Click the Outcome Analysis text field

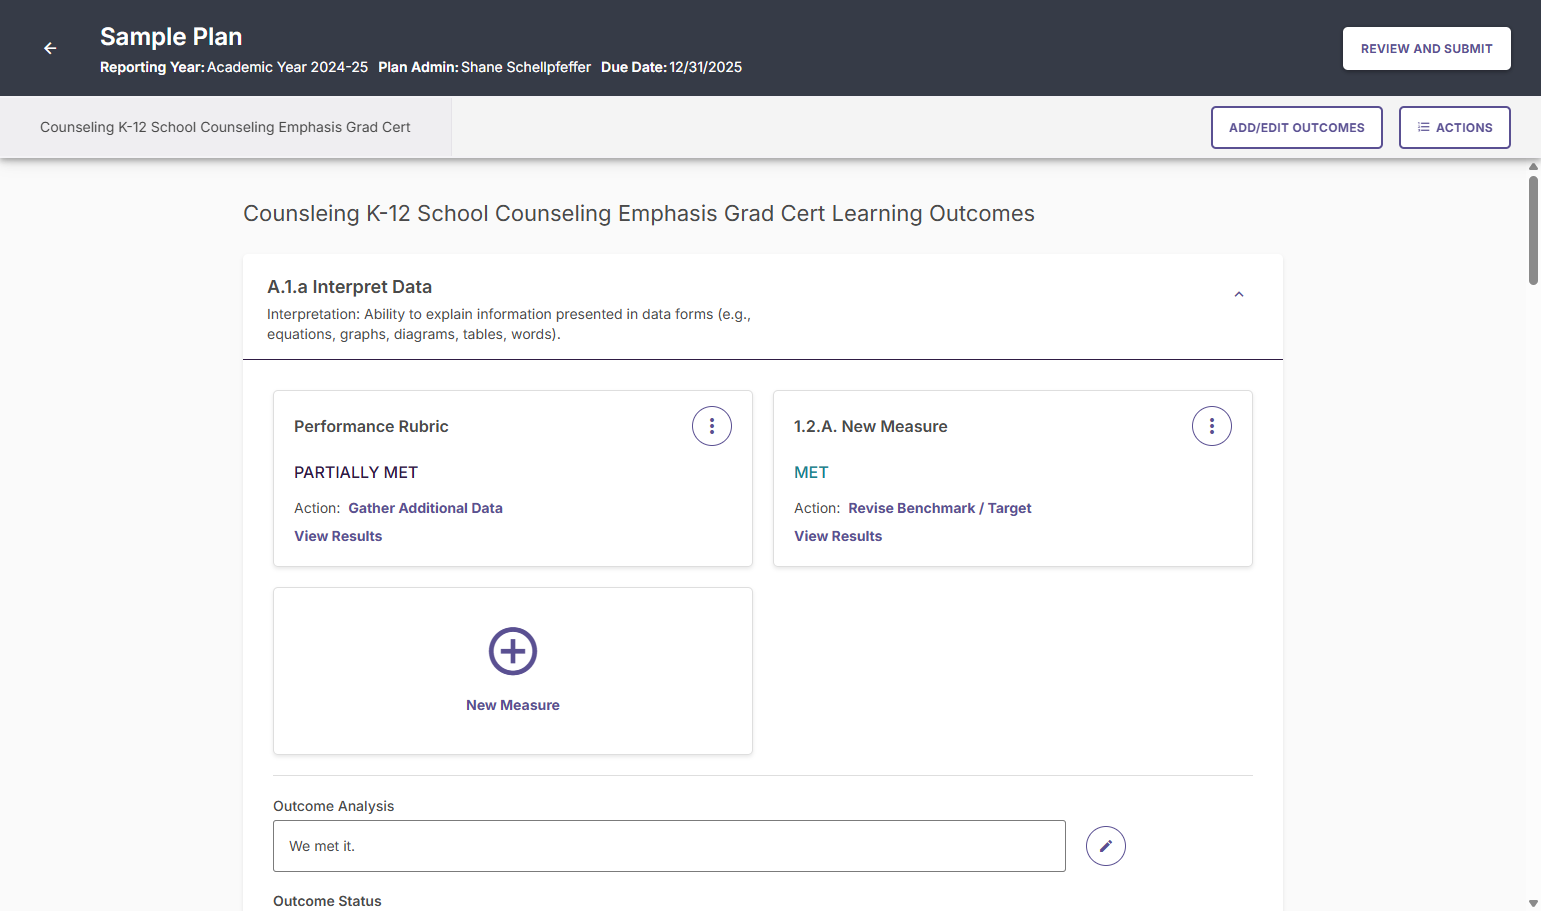[669, 846]
